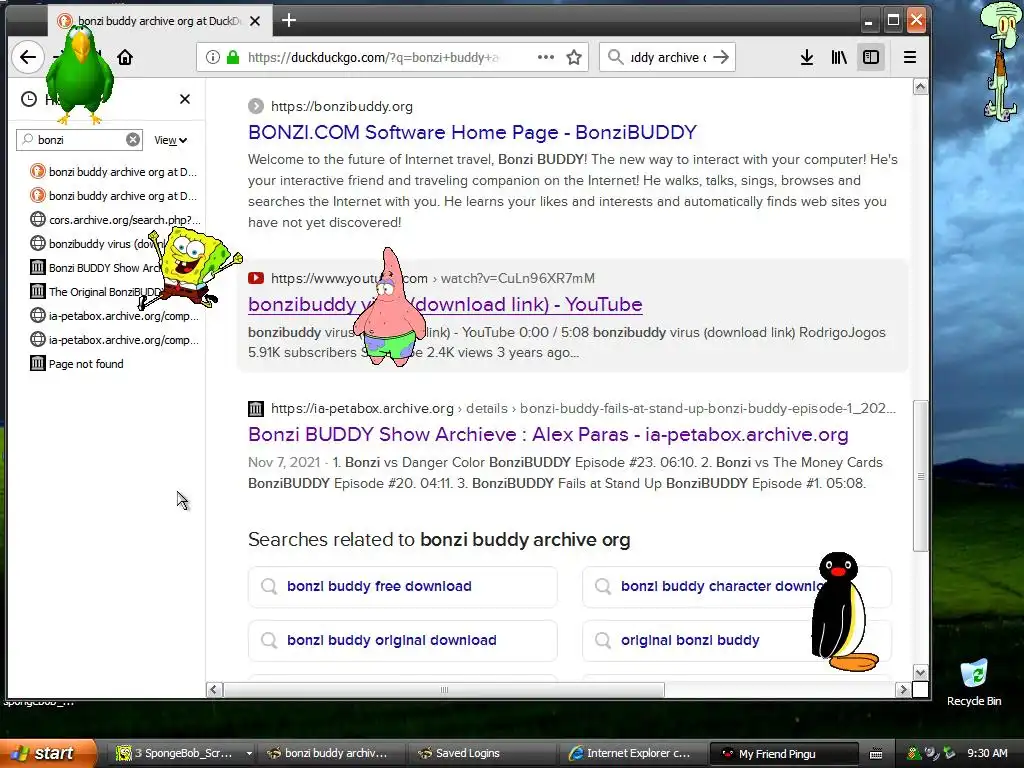Viewport: 1024px width, 768px height.
Task: Open first bonzi buddy archive org history entry
Action: point(114,172)
